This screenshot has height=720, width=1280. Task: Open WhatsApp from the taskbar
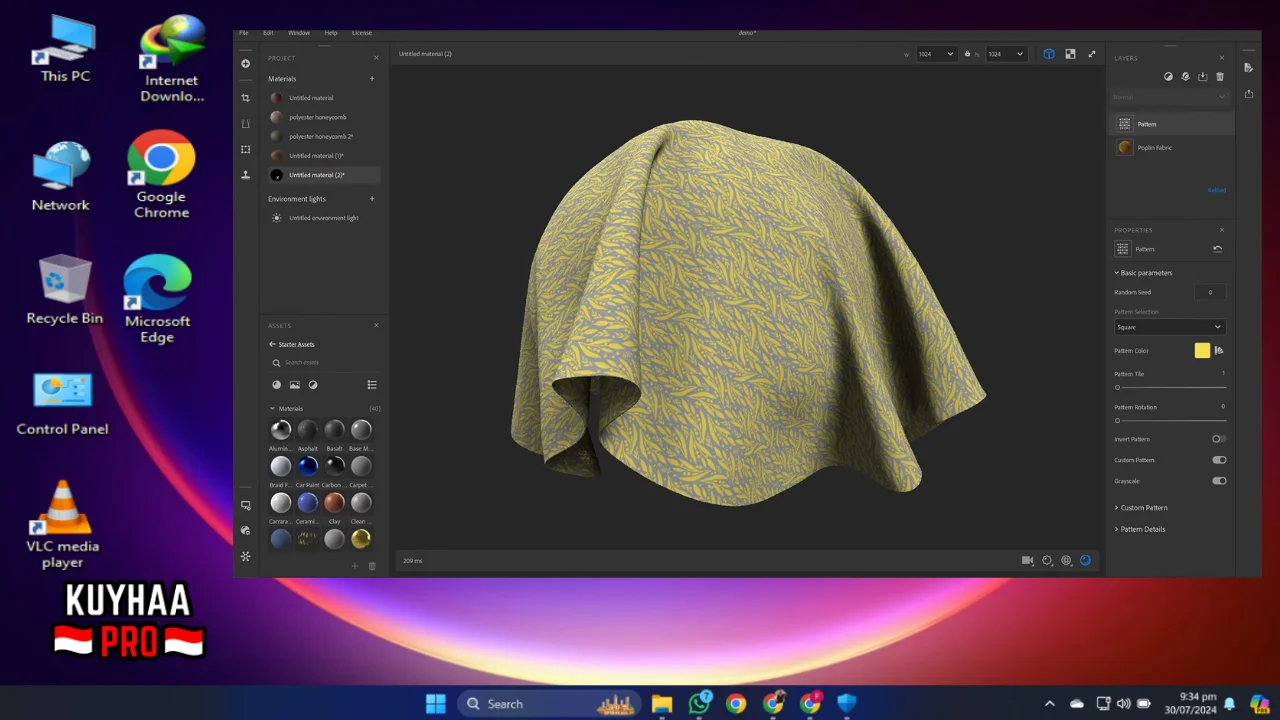point(700,703)
